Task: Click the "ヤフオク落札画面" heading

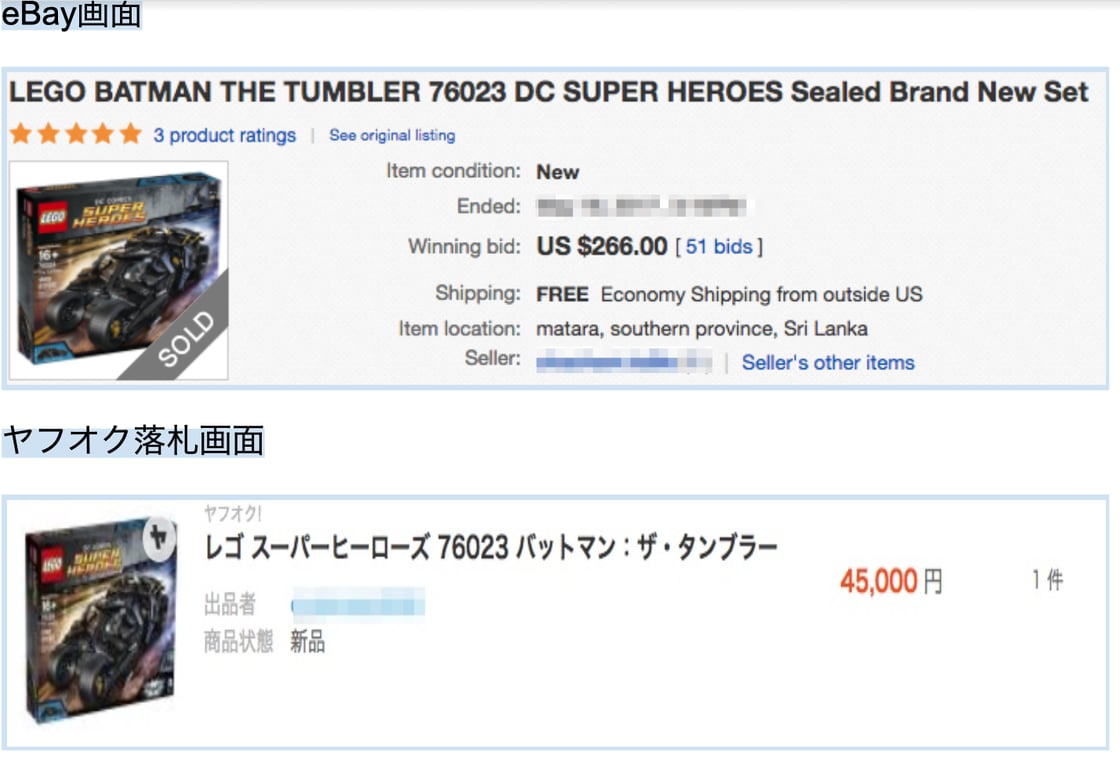Action: click(133, 440)
